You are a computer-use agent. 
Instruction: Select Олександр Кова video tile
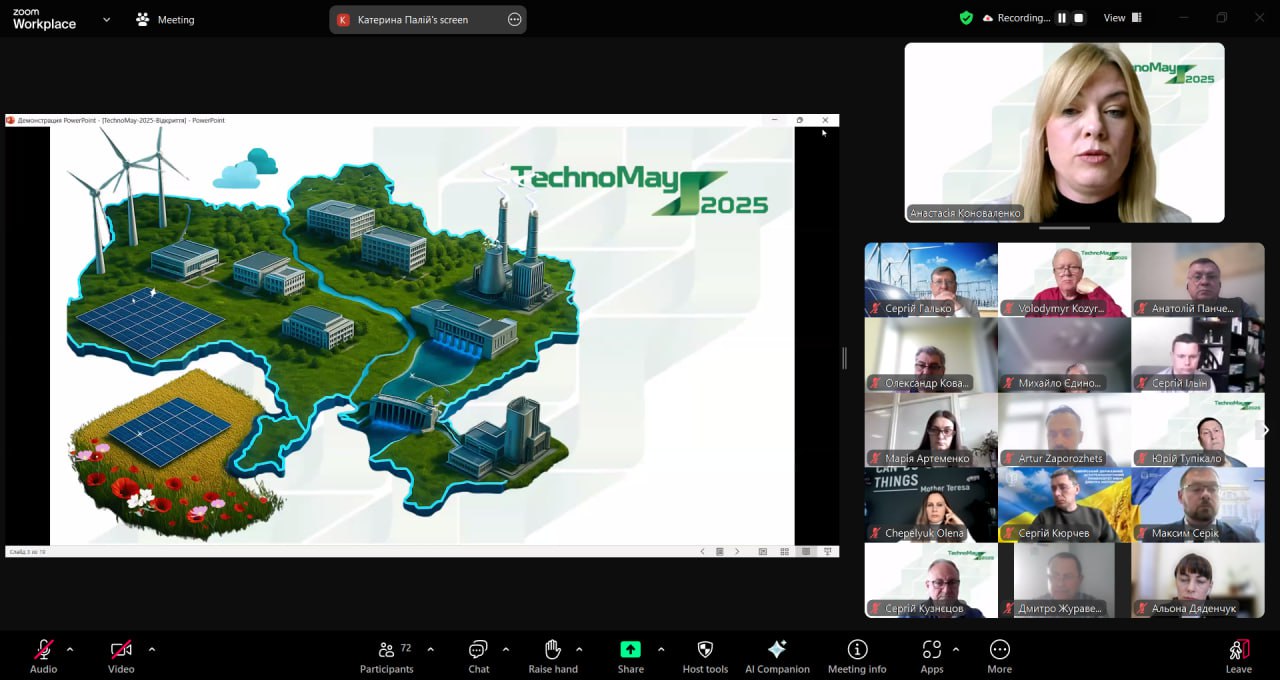931,355
